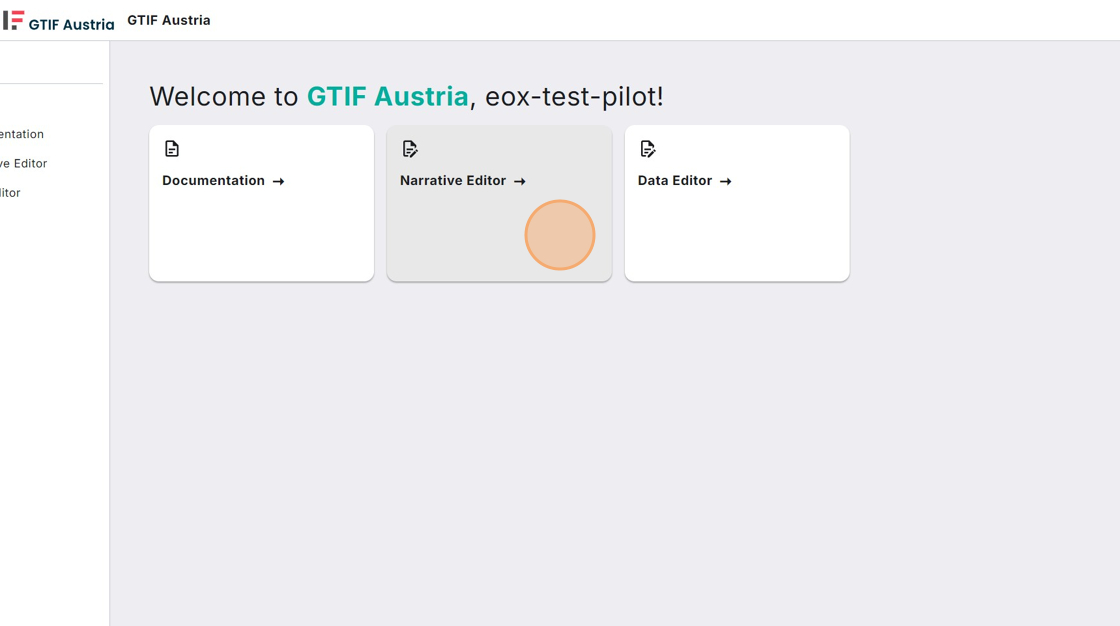Click empty area of the Documentation card
This screenshot has height=626, width=1120.
coord(261,240)
